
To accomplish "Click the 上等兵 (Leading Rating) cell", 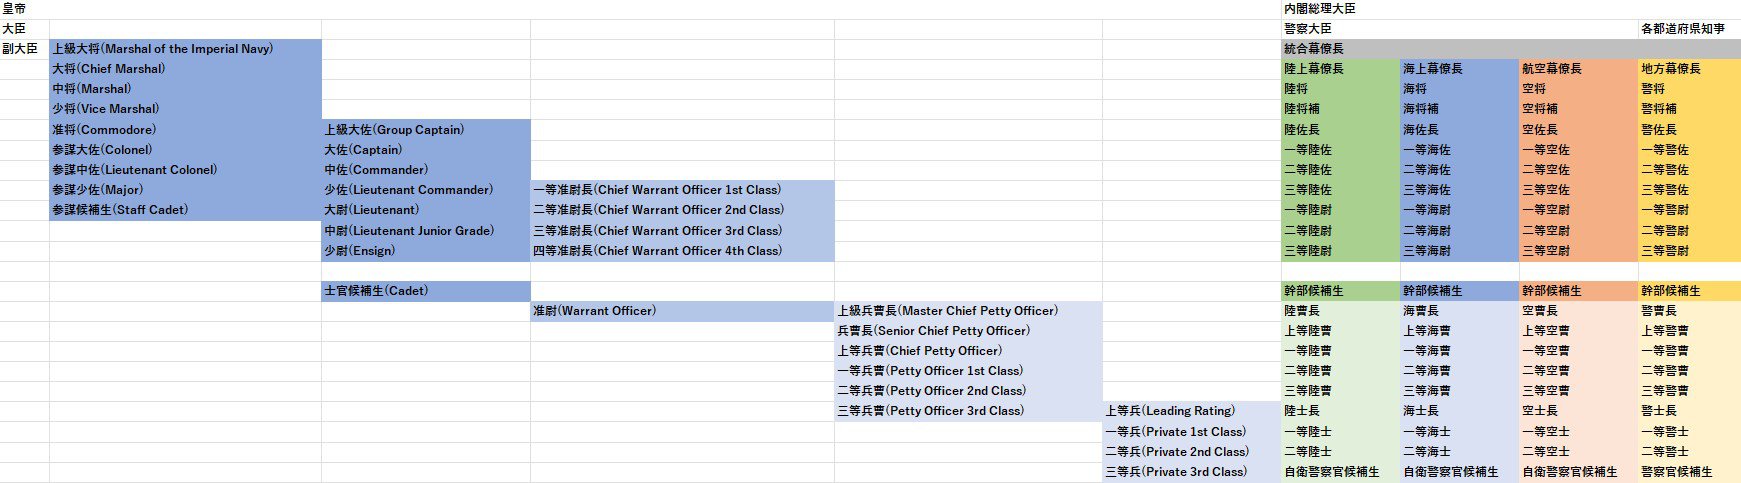I will pyautogui.click(x=1170, y=411).
